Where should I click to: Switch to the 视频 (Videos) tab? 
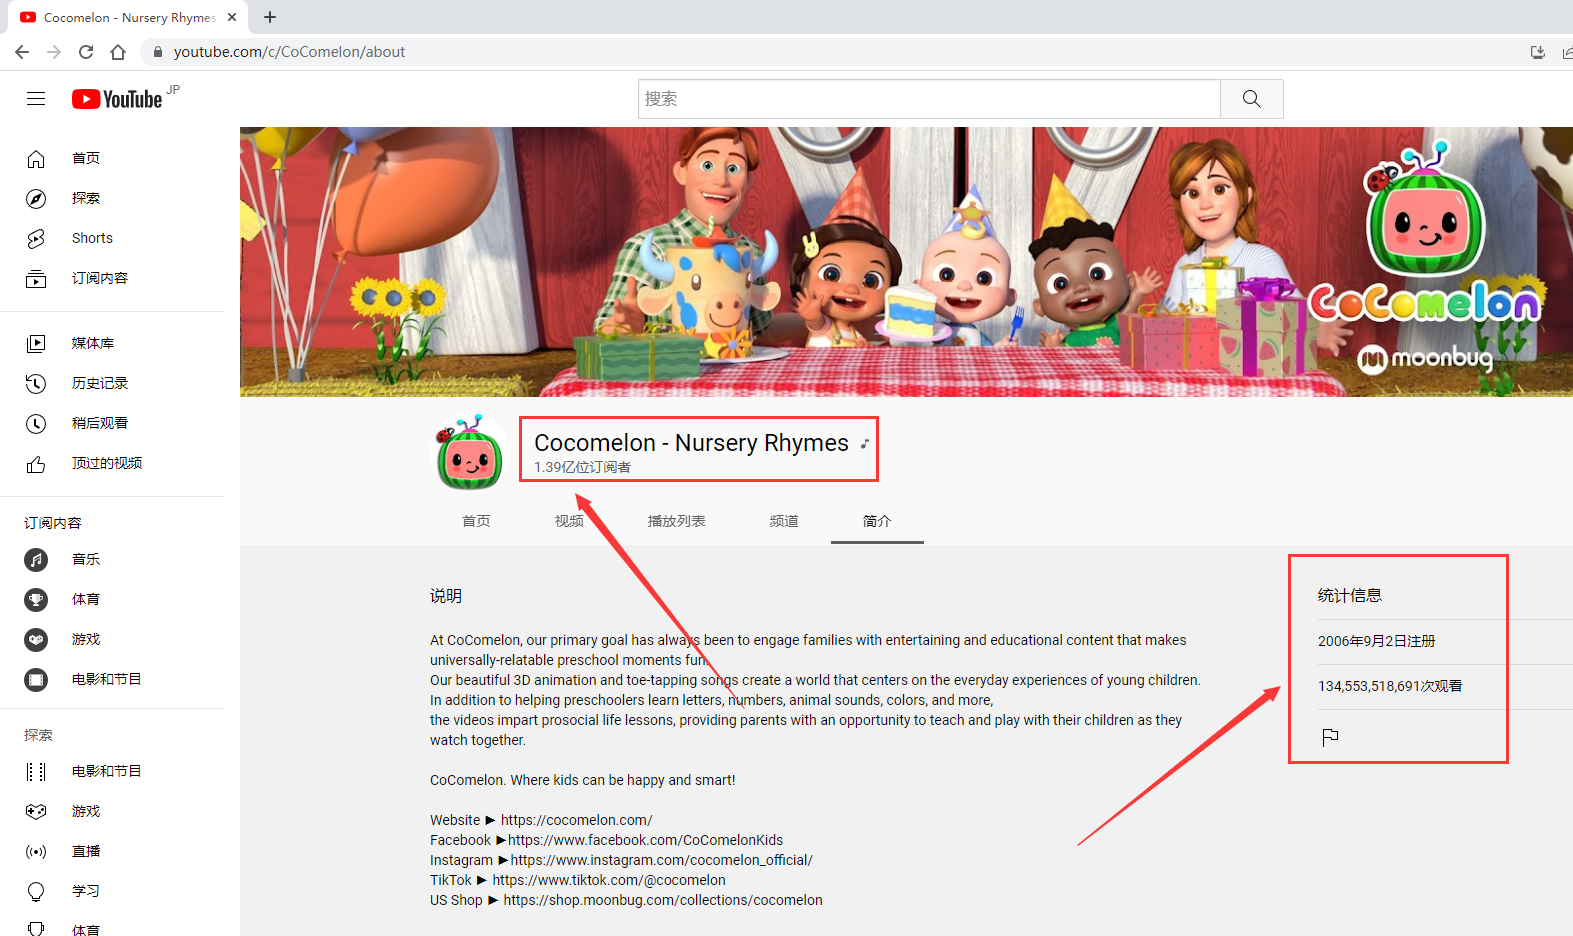pyautogui.click(x=569, y=521)
